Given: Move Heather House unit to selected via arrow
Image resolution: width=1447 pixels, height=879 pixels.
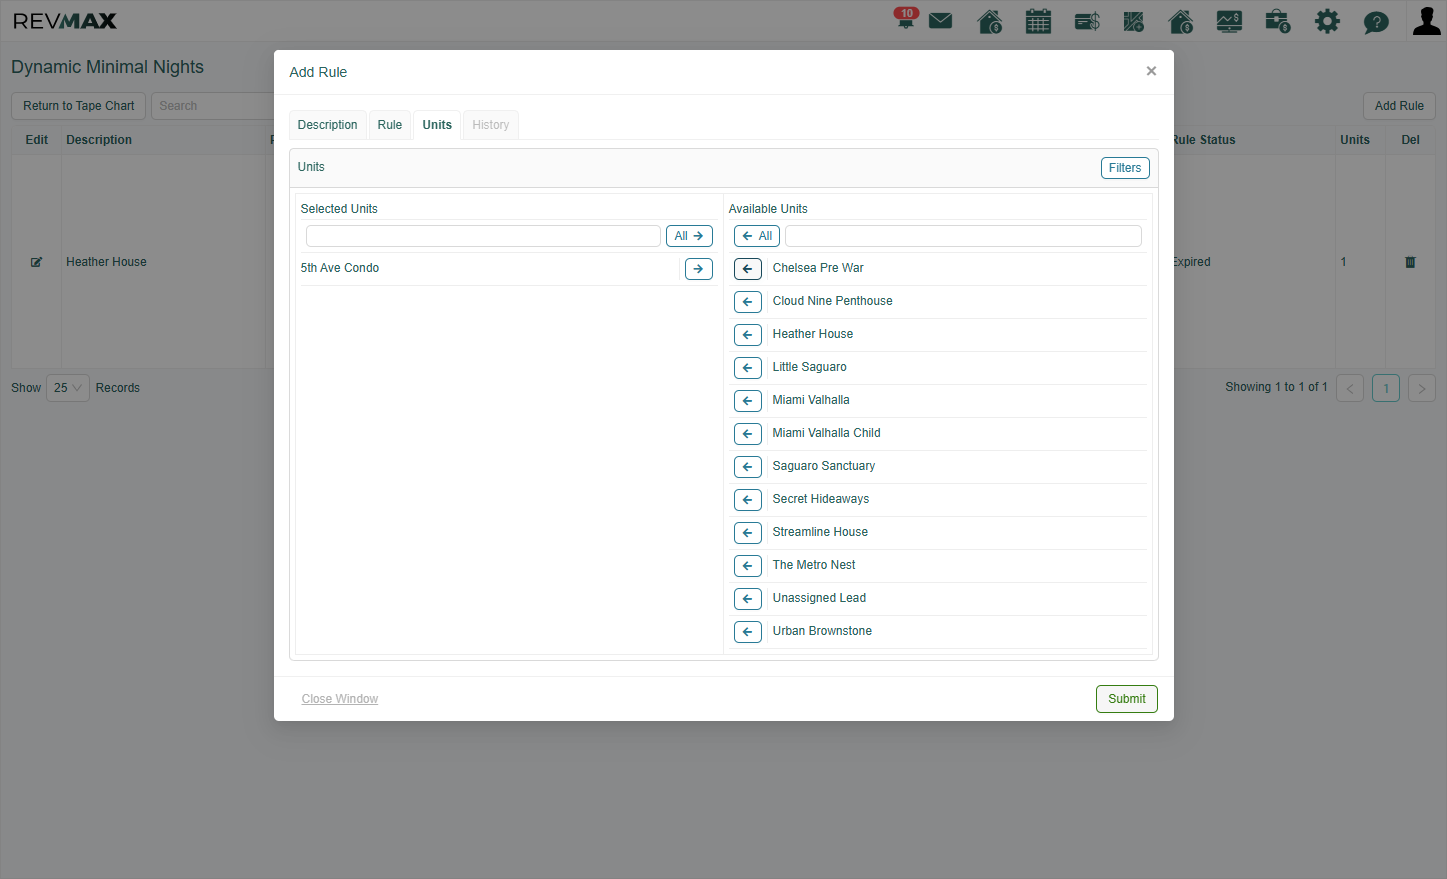Looking at the screenshot, I should click(747, 334).
